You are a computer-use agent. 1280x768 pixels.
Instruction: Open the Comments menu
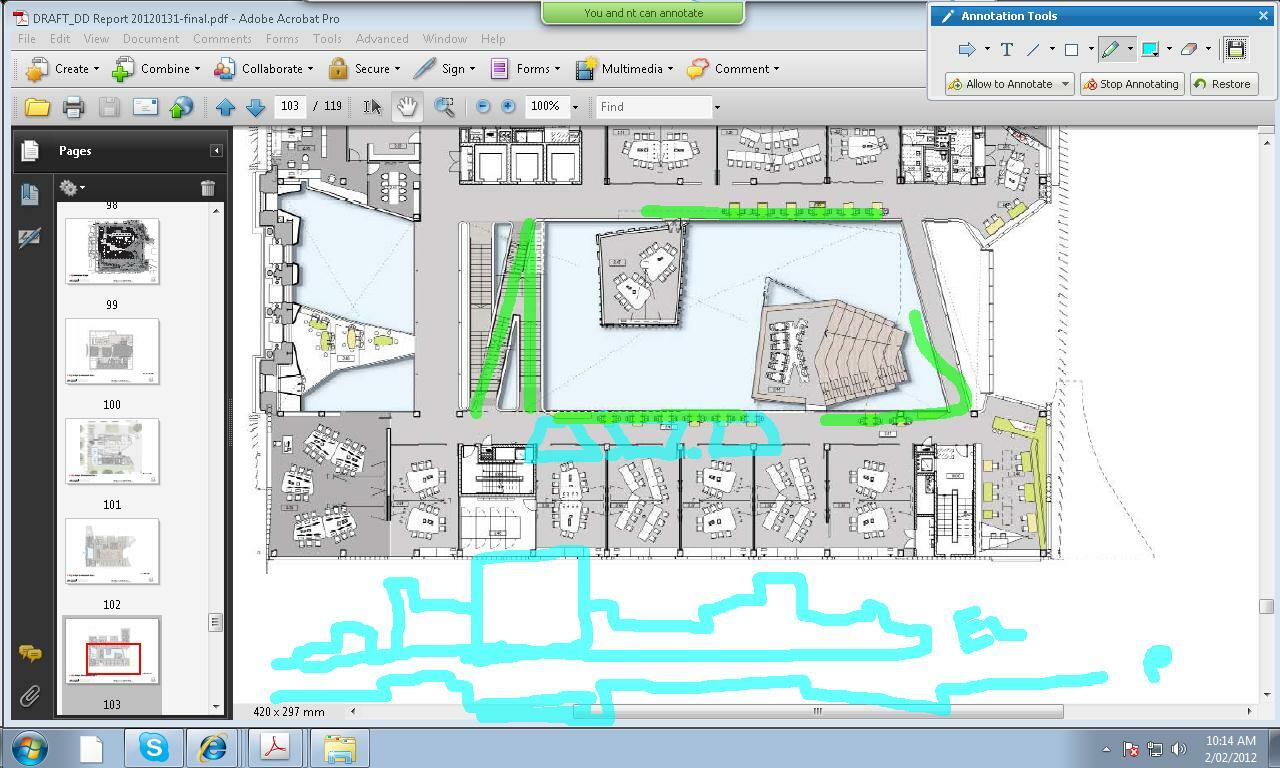[x=222, y=39]
